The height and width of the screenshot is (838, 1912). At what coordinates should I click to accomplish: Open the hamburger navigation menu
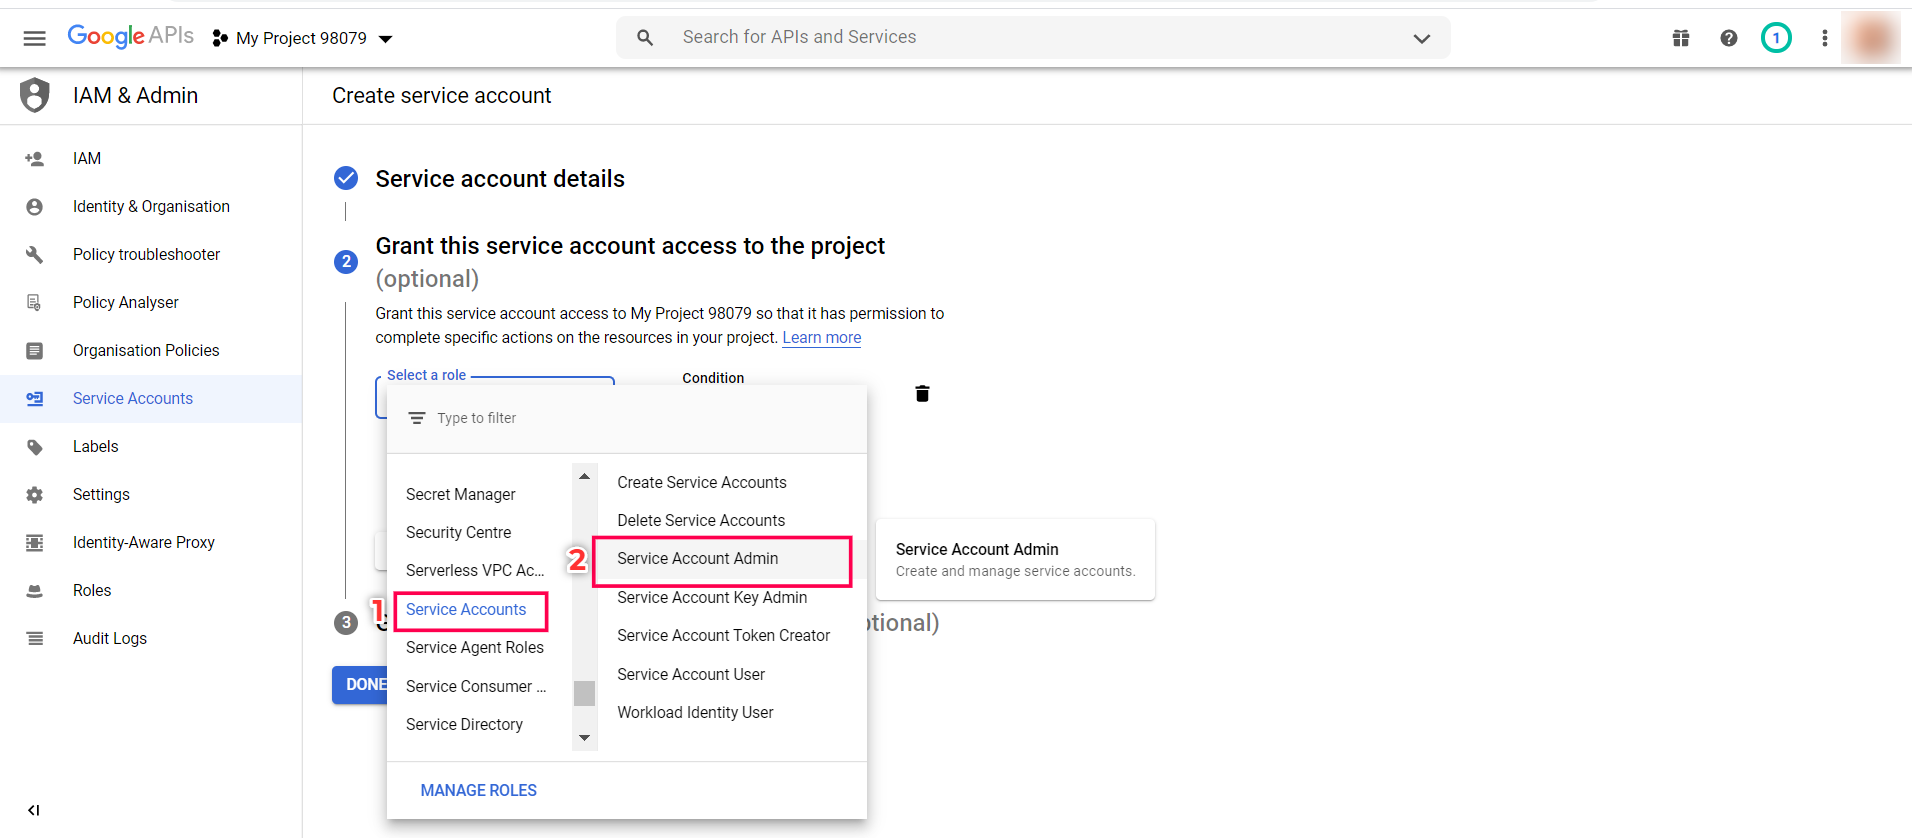point(35,38)
